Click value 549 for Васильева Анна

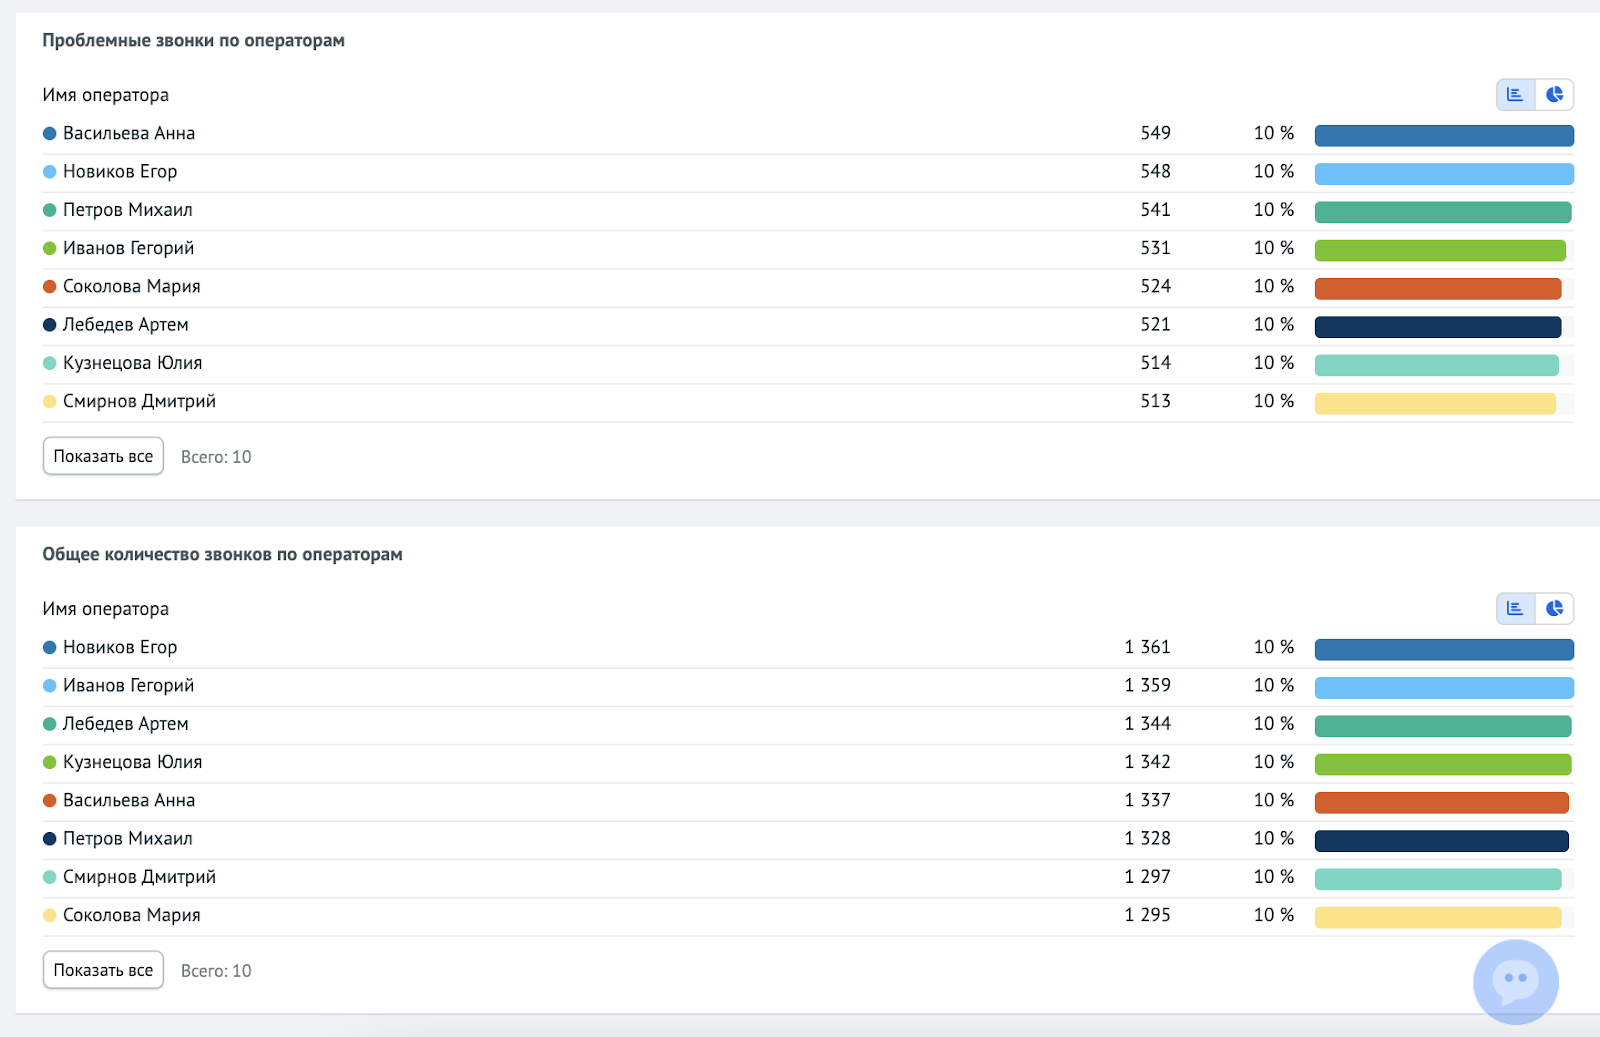(1155, 133)
